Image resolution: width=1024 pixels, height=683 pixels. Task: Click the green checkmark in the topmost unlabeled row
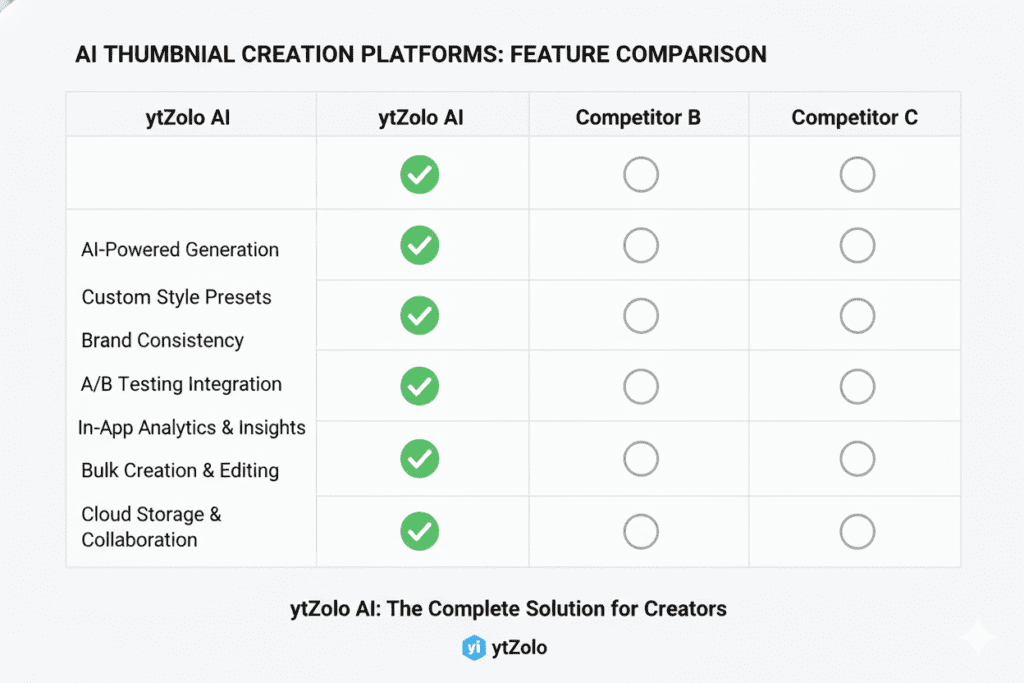coord(420,175)
